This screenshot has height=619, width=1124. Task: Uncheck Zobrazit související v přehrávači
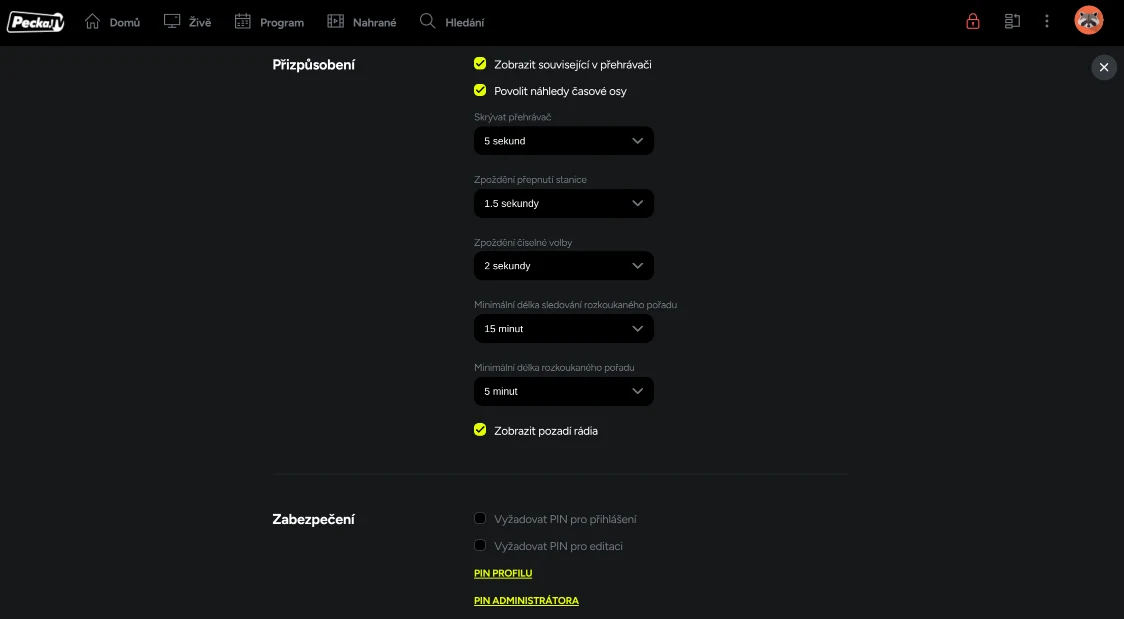[x=480, y=64]
